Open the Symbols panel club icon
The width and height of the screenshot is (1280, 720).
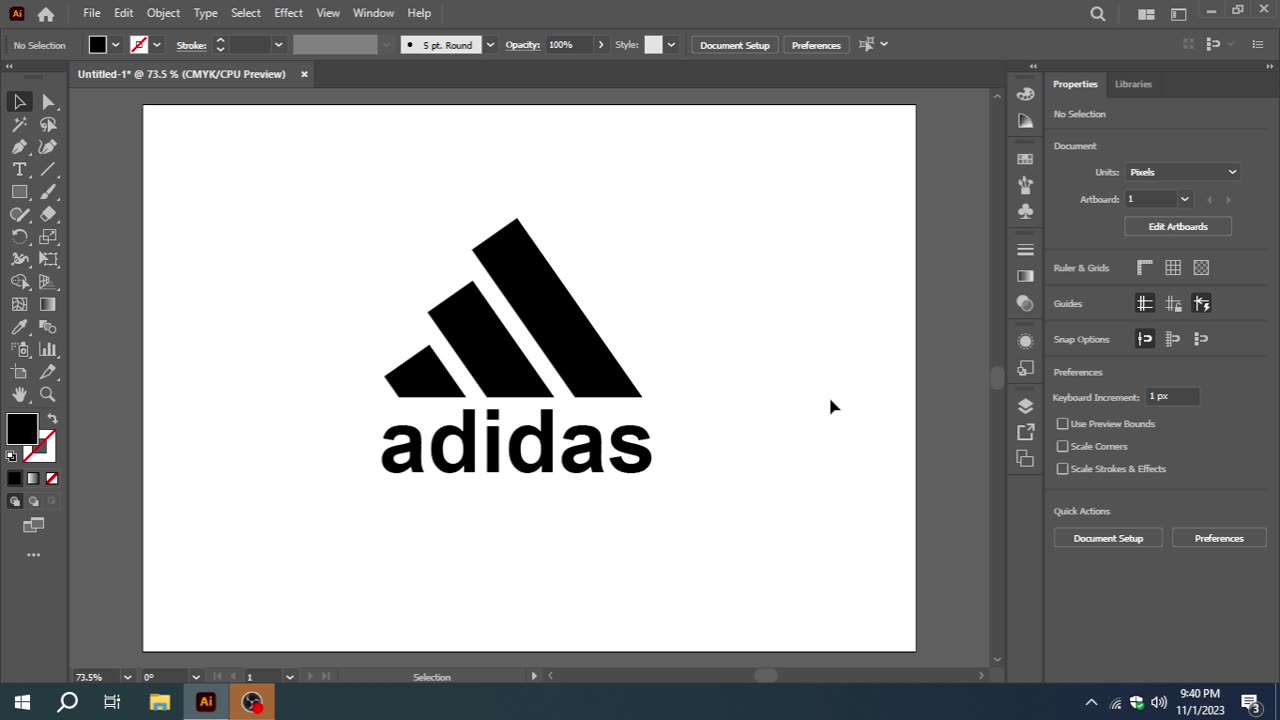1025,211
